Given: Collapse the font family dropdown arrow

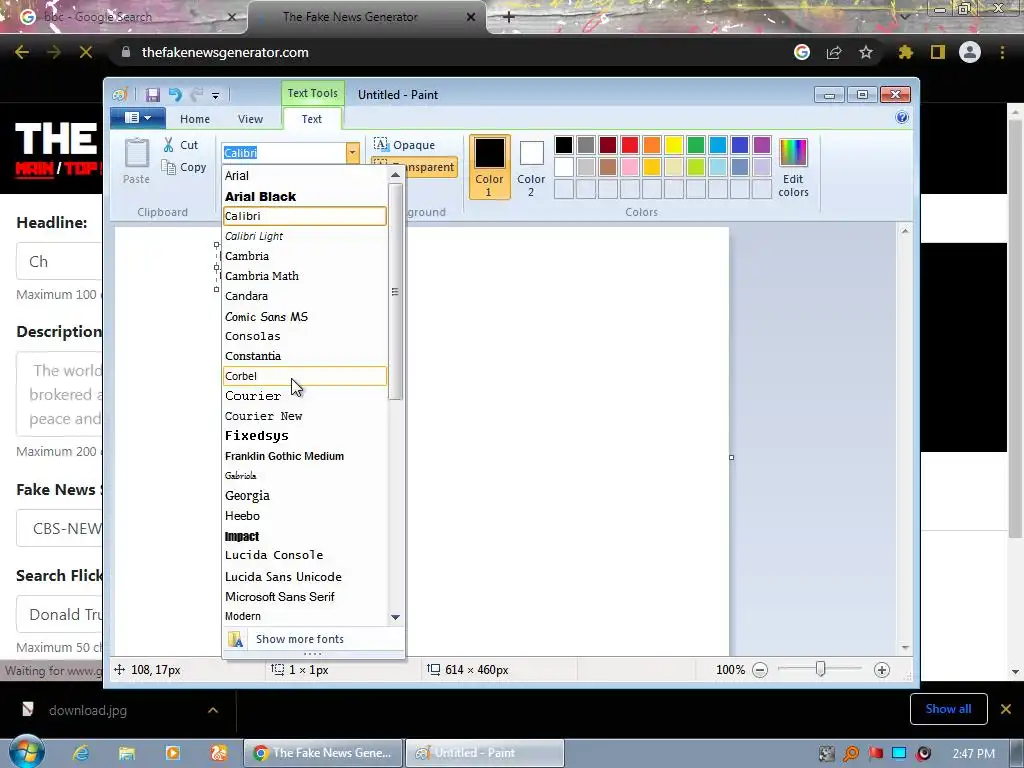Looking at the screenshot, I should click(x=353, y=153).
